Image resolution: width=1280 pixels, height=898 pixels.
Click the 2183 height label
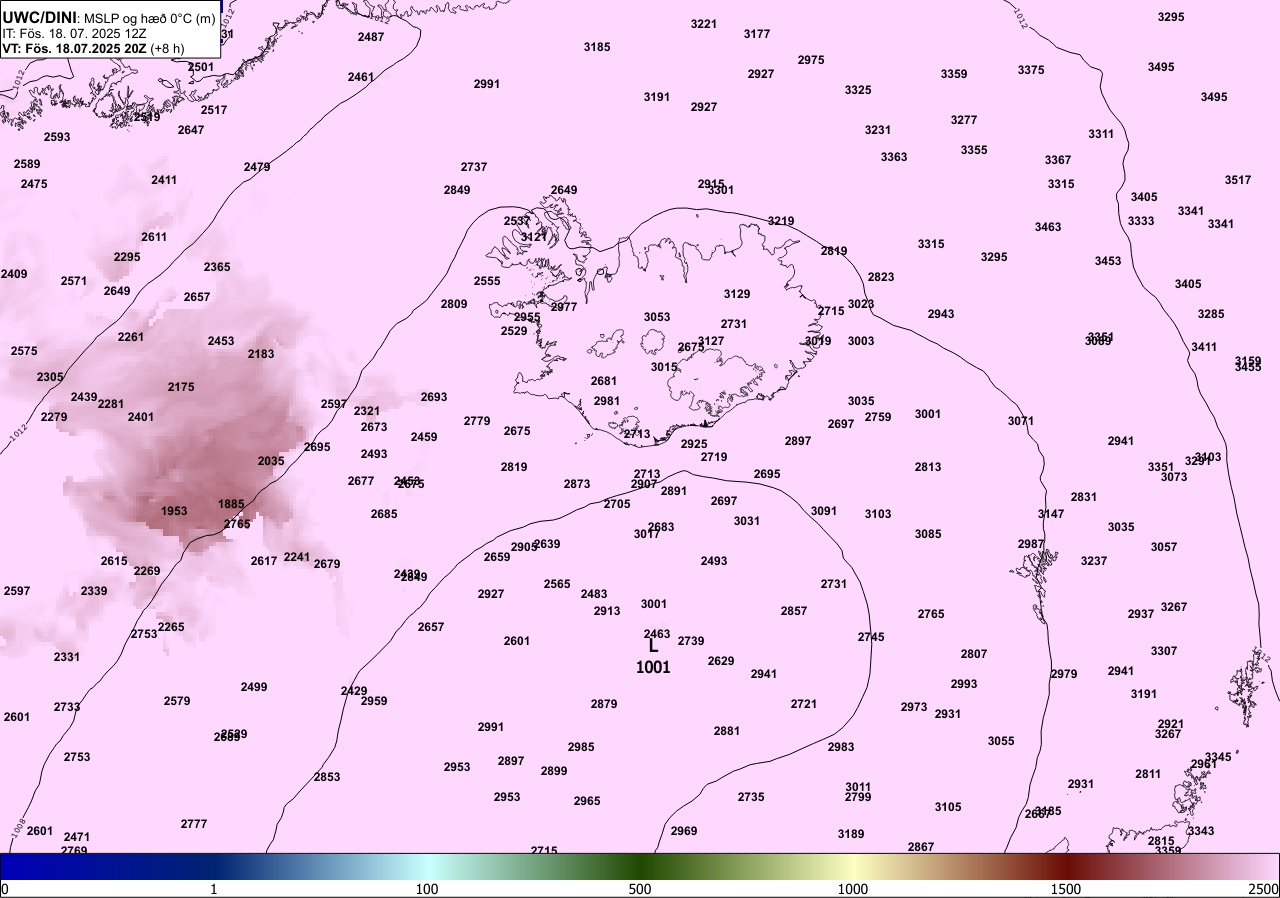(261, 354)
